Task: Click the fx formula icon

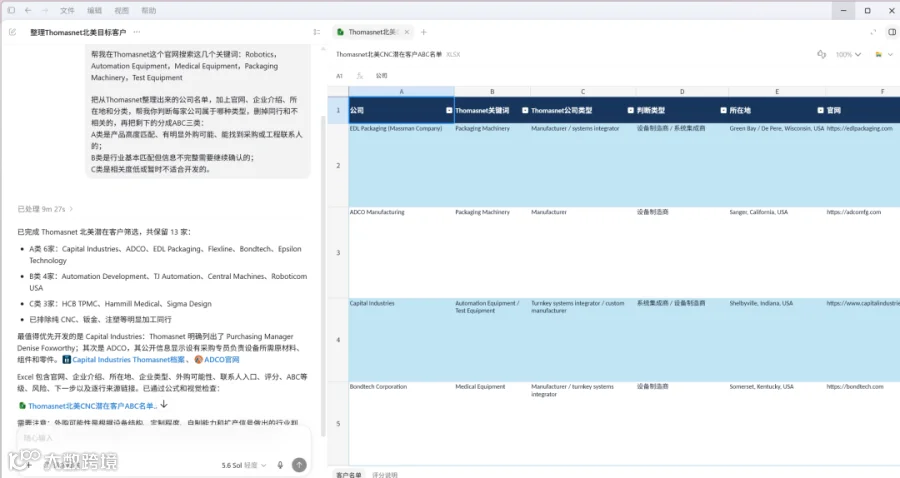Action: point(360,76)
